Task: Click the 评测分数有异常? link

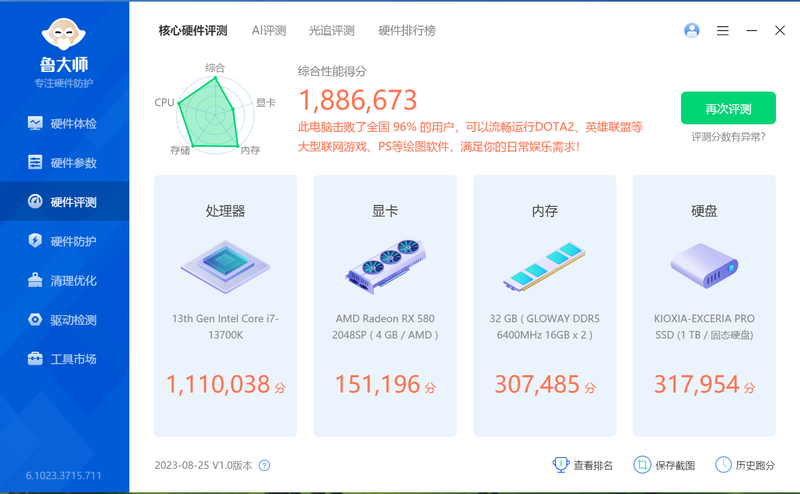Action: pos(728,137)
